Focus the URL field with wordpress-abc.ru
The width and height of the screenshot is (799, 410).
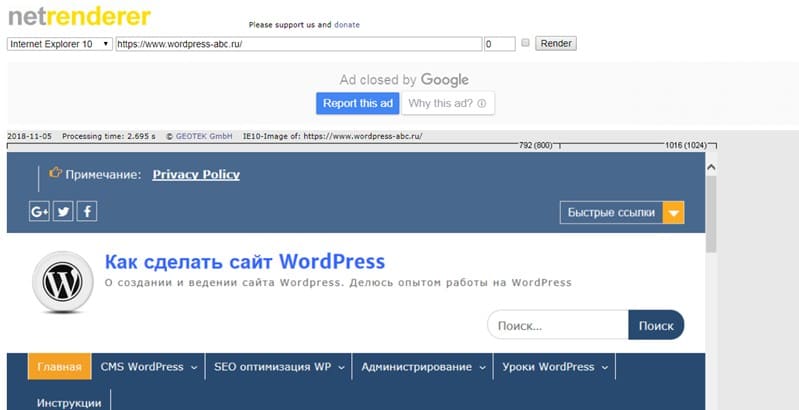tap(299, 44)
